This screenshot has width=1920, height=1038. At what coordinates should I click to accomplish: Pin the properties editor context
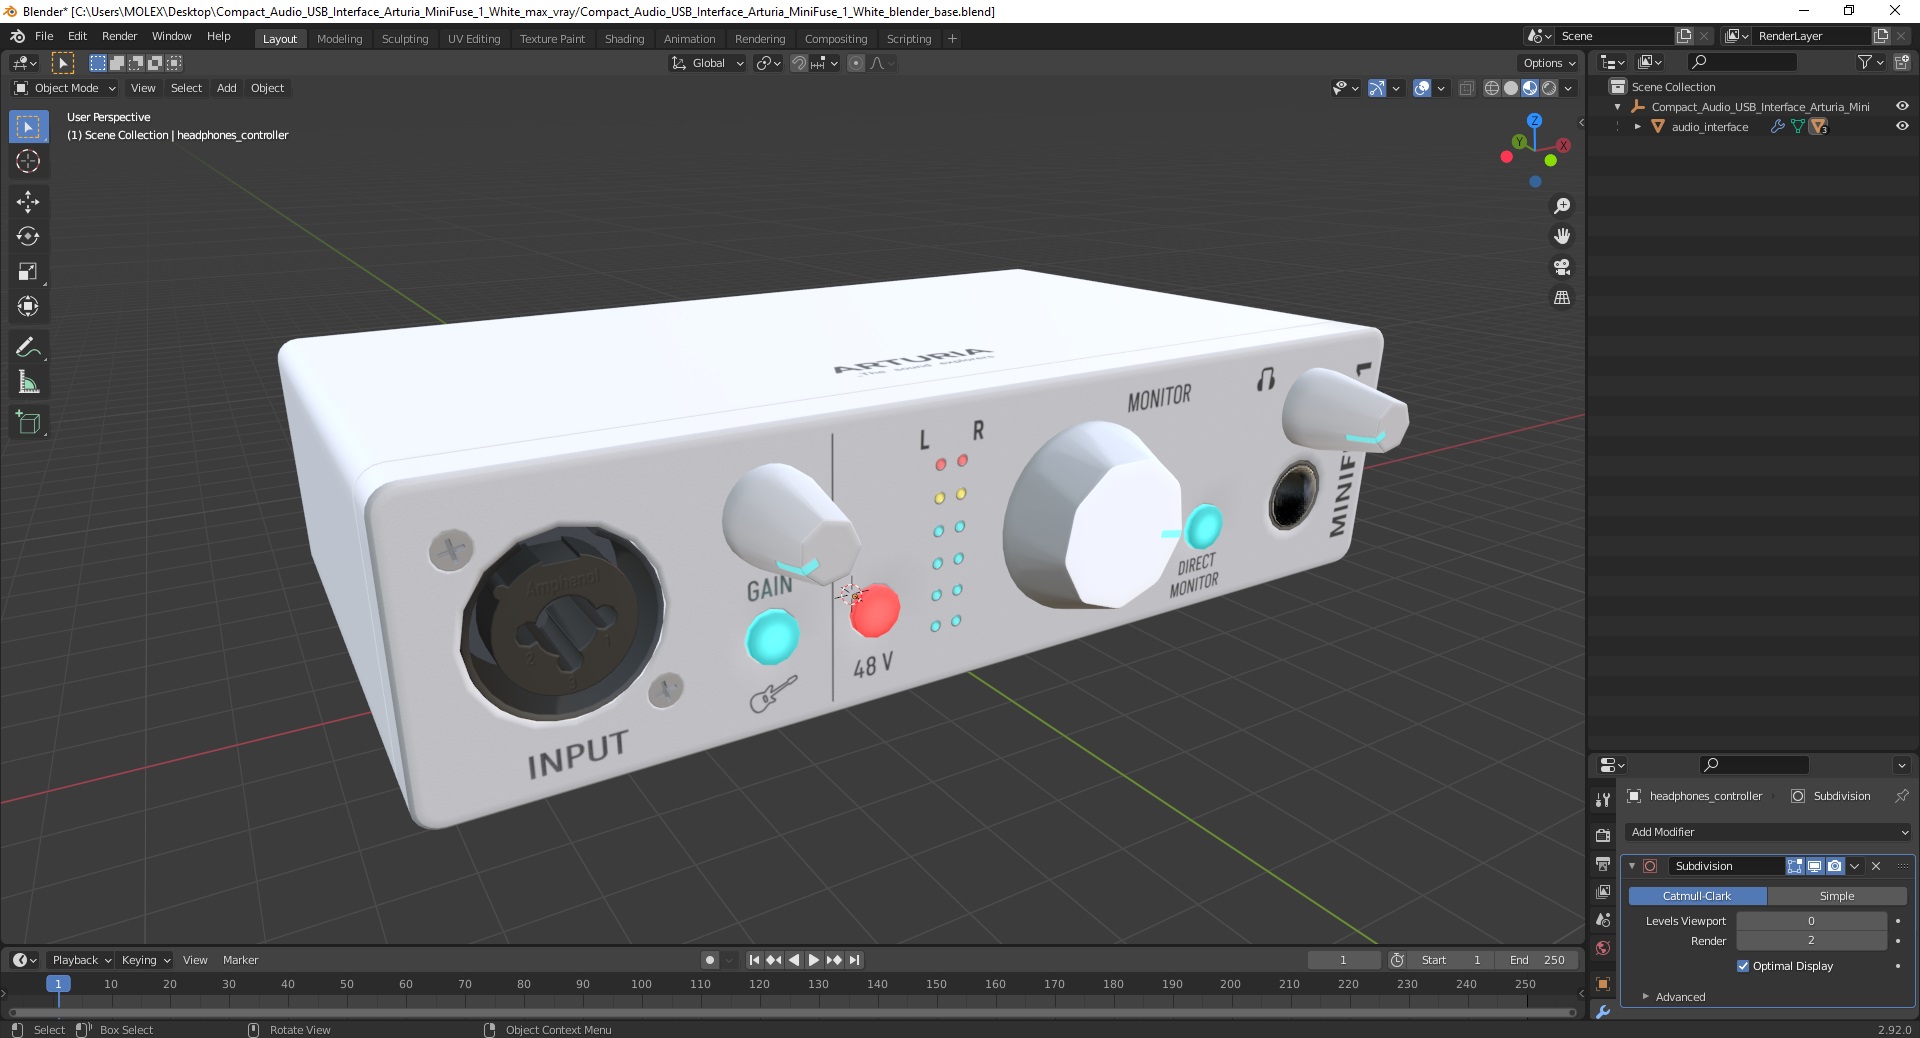coord(1901,796)
